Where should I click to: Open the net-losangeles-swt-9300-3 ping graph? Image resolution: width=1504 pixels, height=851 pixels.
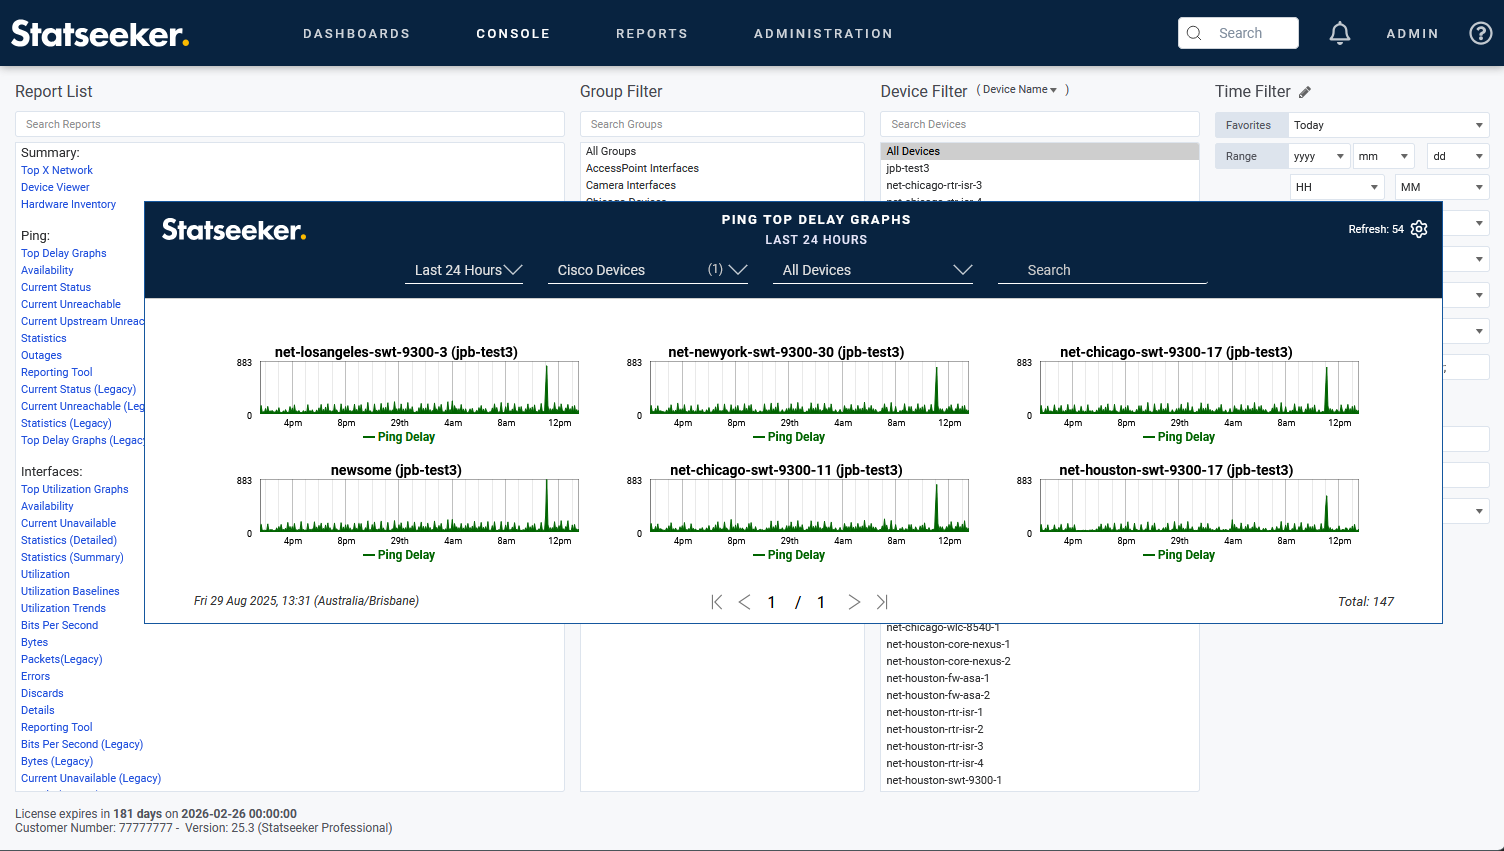coord(419,388)
